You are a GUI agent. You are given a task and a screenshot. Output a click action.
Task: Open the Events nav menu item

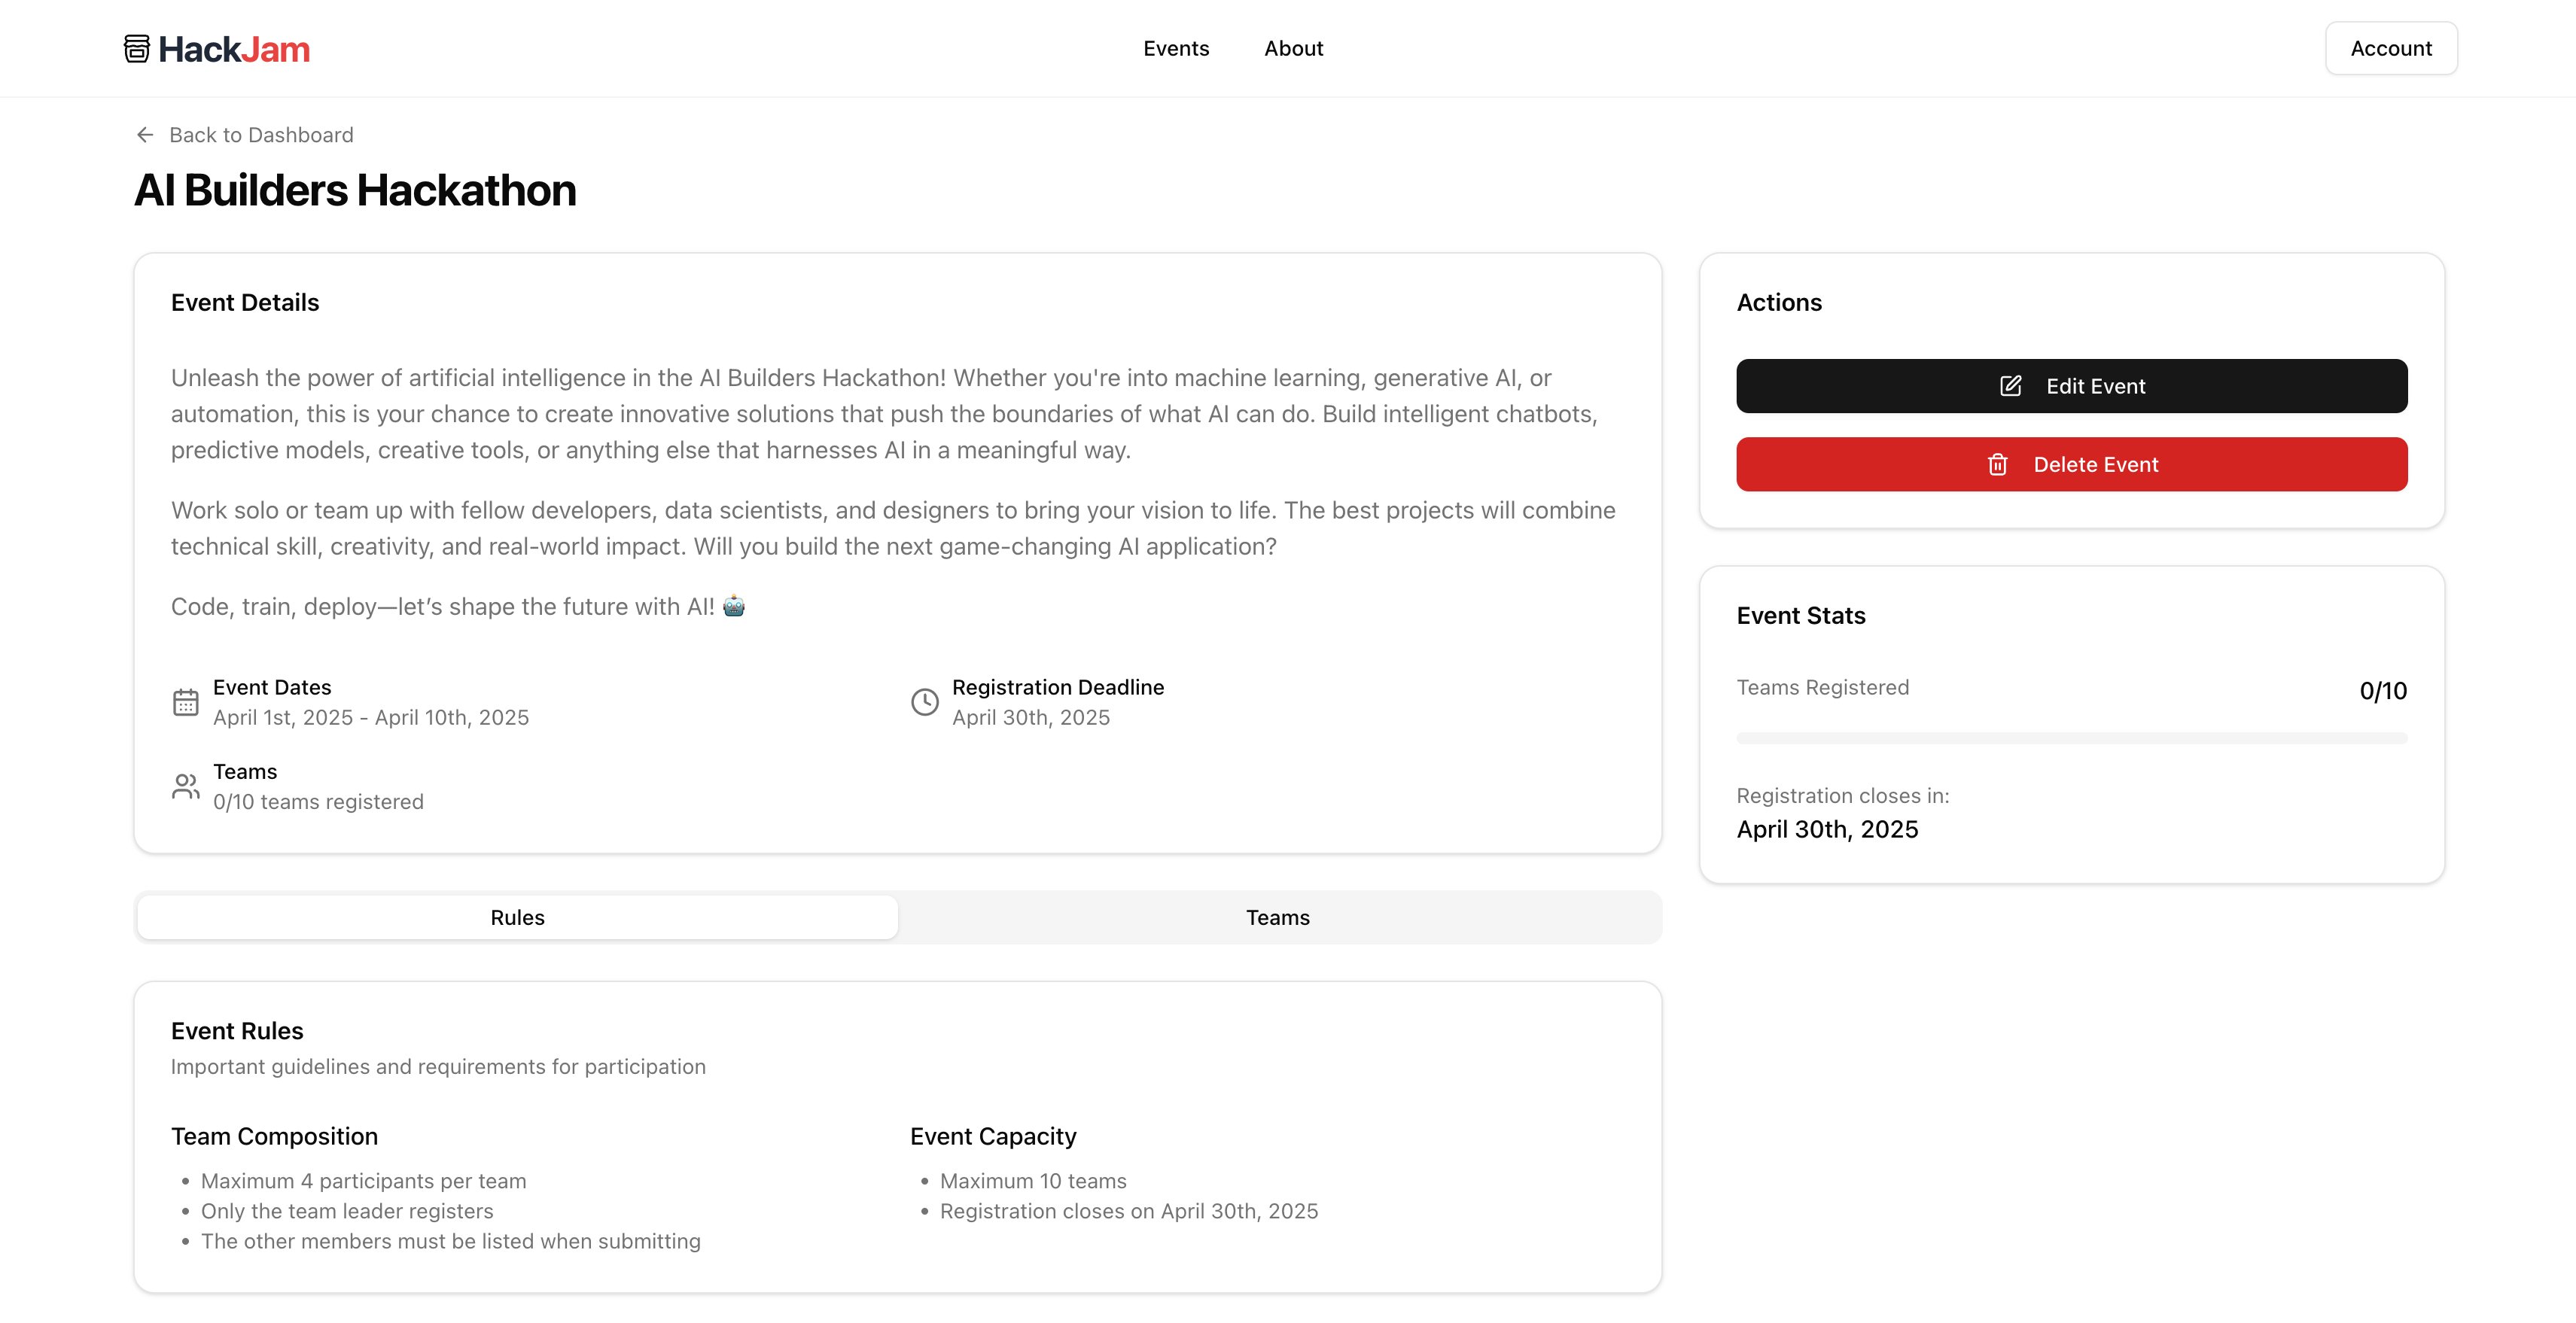pyautogui.click(x=1176, y=48)
